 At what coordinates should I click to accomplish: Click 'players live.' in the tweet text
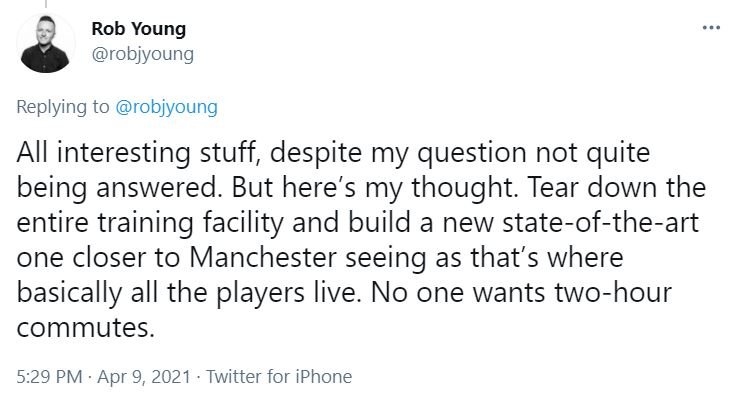[x=286, y=293]
